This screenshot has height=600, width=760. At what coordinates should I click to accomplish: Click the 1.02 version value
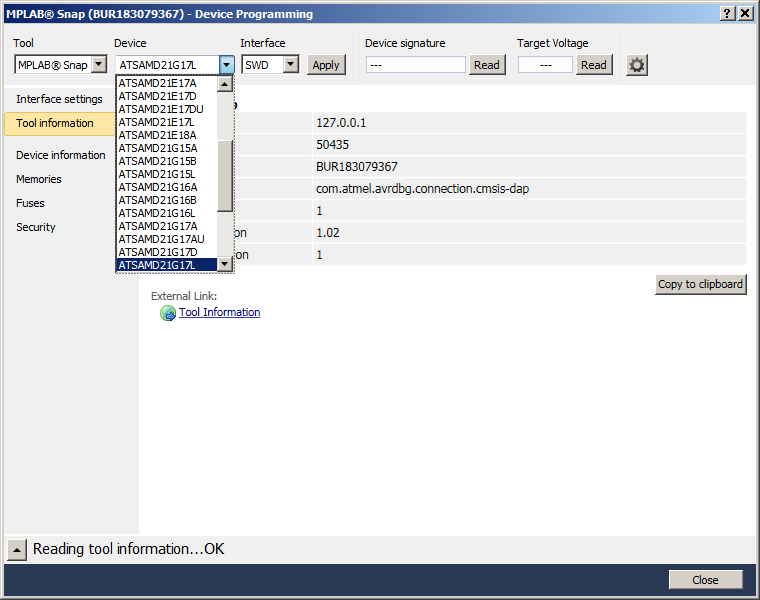pos(529,233)
